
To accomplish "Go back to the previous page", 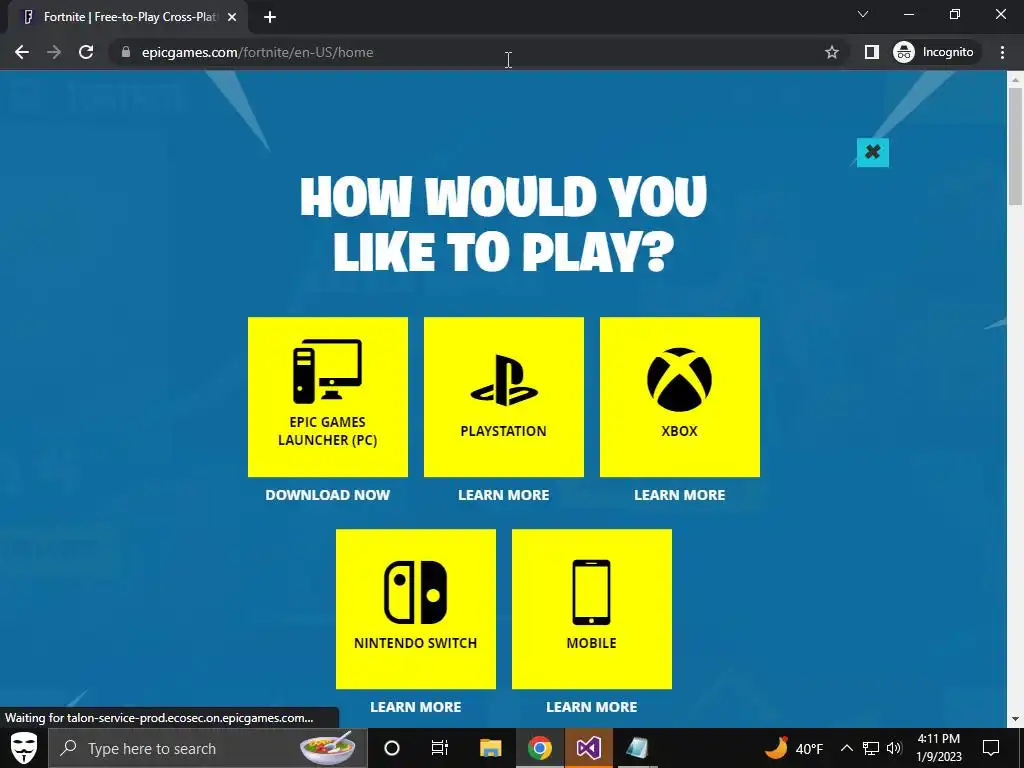I will click(x=22, y=52).
